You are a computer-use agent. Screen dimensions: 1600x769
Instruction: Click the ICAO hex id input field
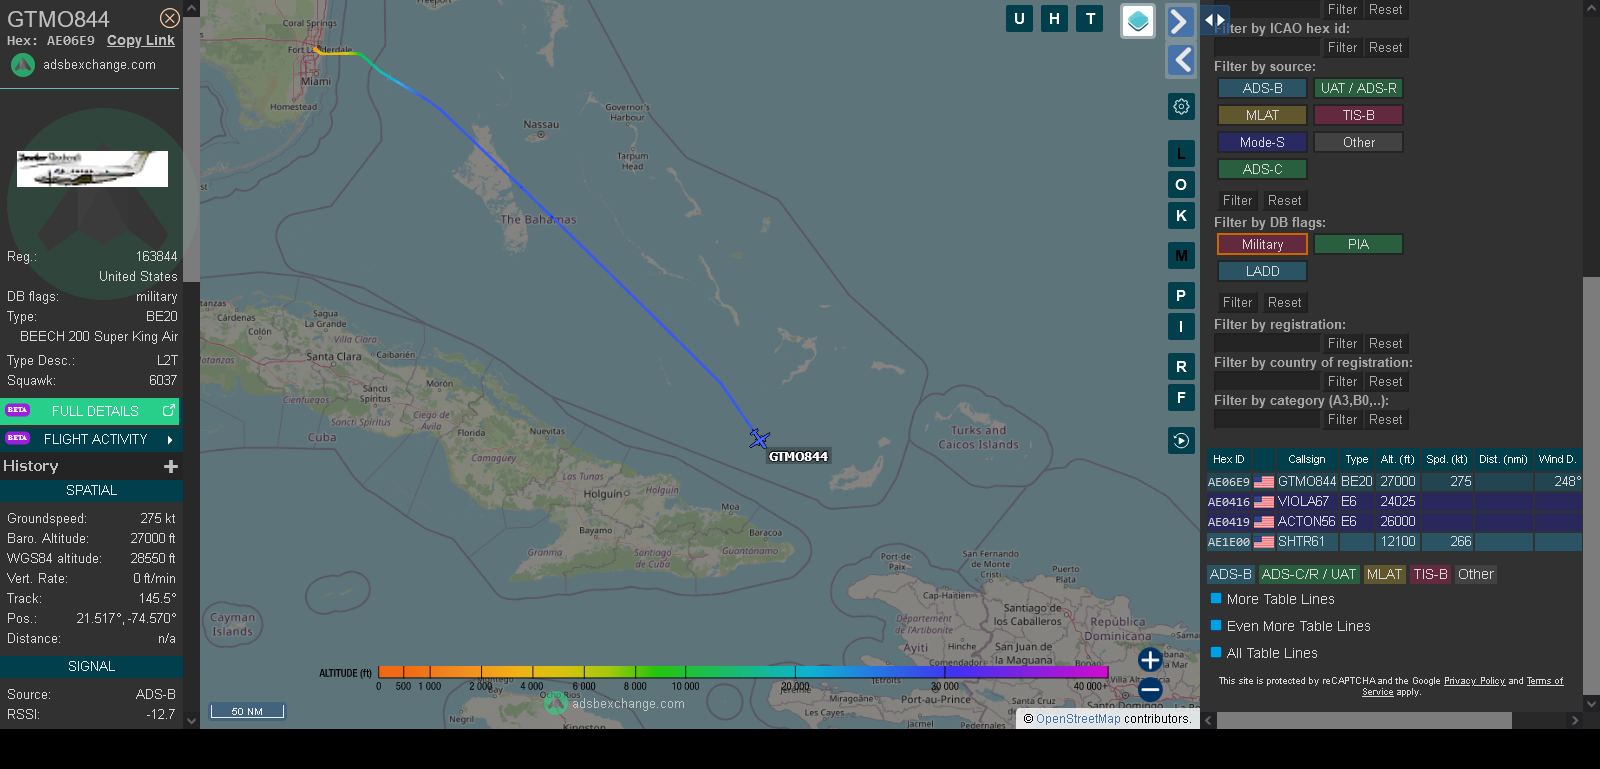[1267, 47]
